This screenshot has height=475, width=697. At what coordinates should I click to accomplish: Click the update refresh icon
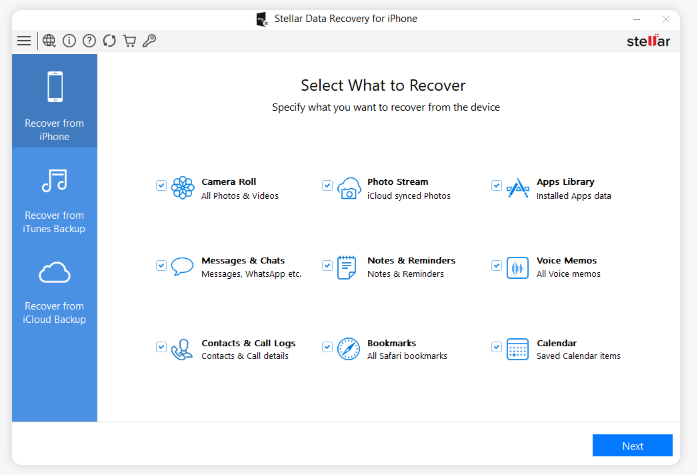pyautogui.click(x=109, y=41)
